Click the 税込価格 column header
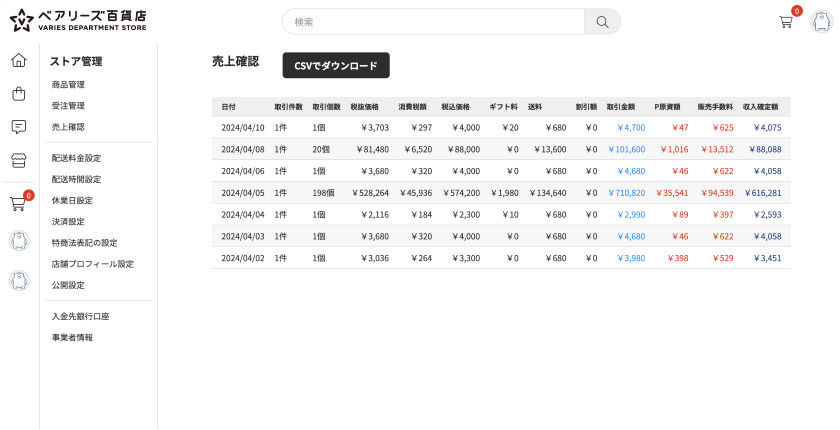840x430 pixels. (x=455, y=107)
